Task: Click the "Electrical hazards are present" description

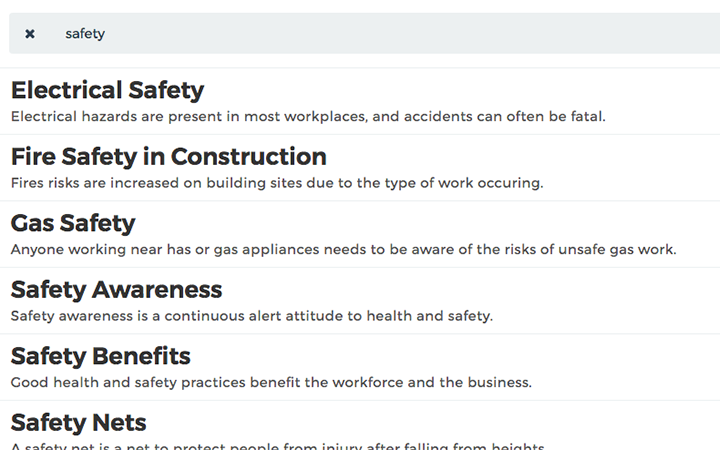Action: point(308,116)
